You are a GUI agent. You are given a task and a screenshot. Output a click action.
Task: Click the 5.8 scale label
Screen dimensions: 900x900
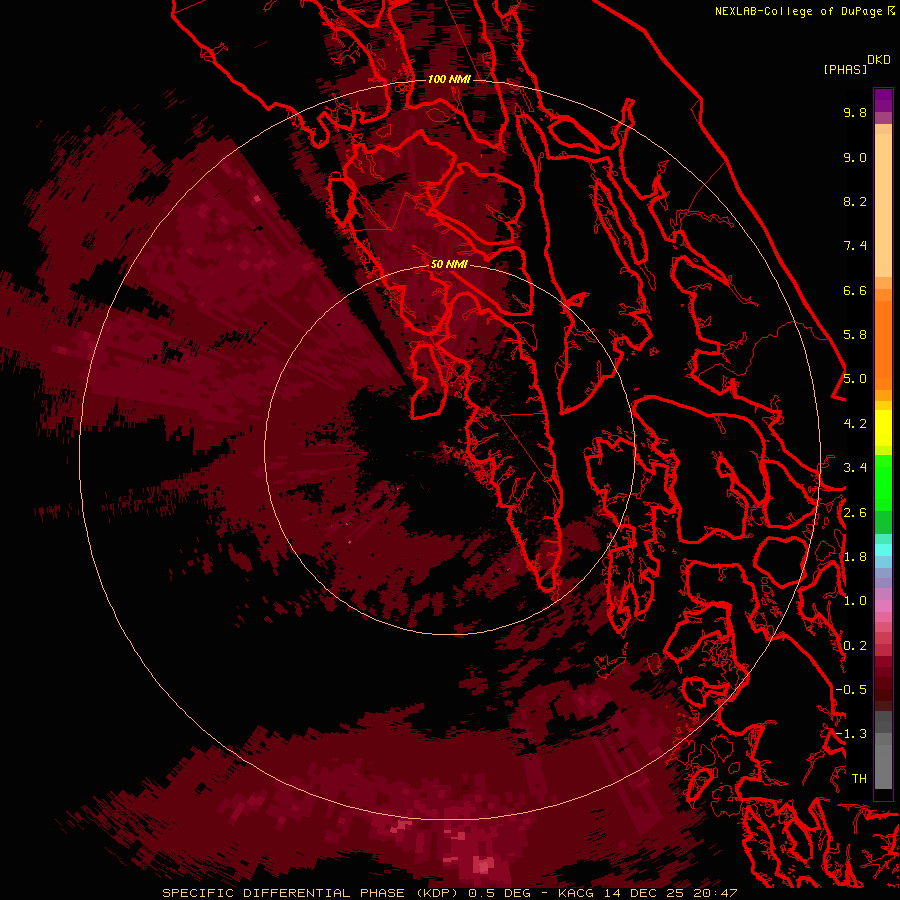pyautogui.click(x=855, y=335)
